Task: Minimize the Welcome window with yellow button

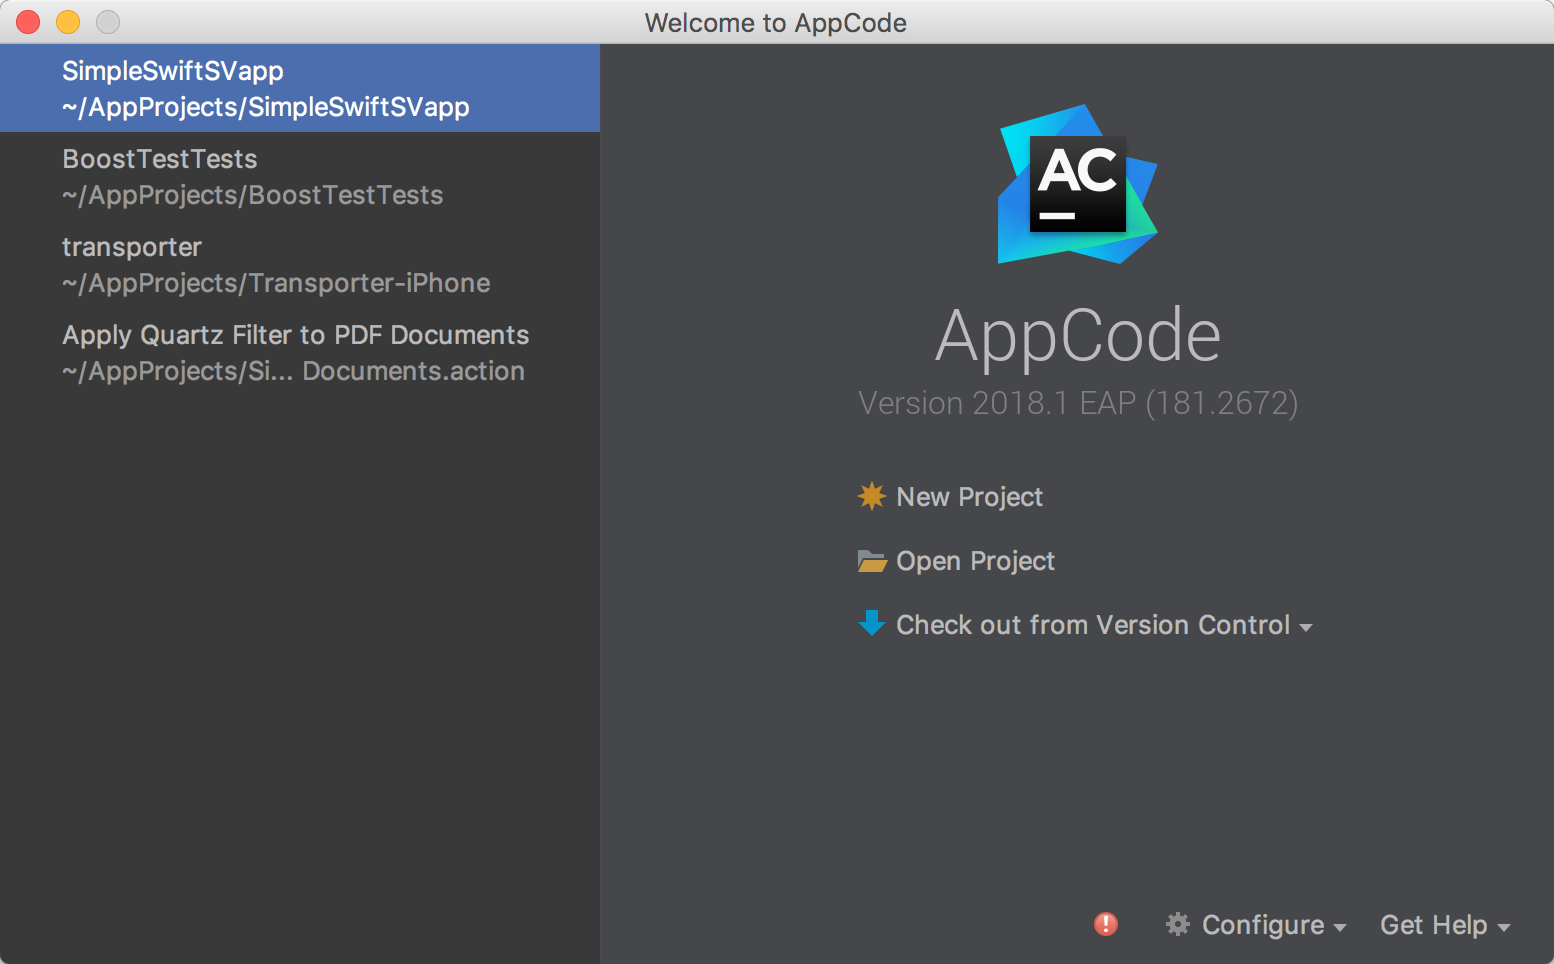Action: 68,22
